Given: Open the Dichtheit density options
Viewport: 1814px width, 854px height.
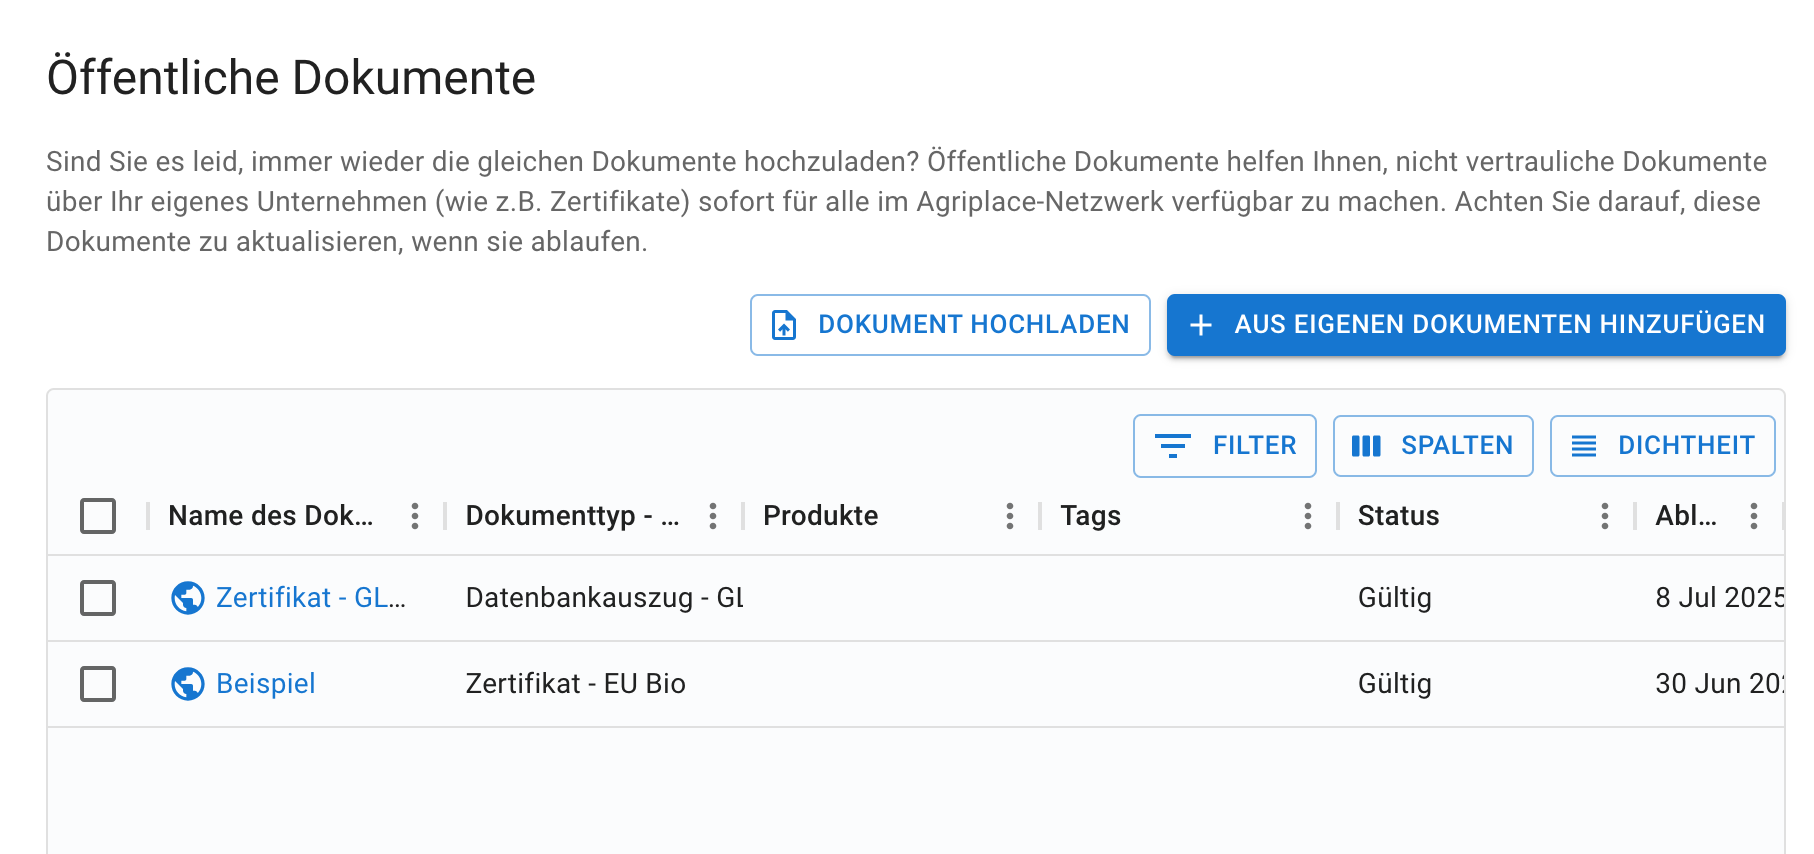Looking at the screenshot, I should [1663, 446].
